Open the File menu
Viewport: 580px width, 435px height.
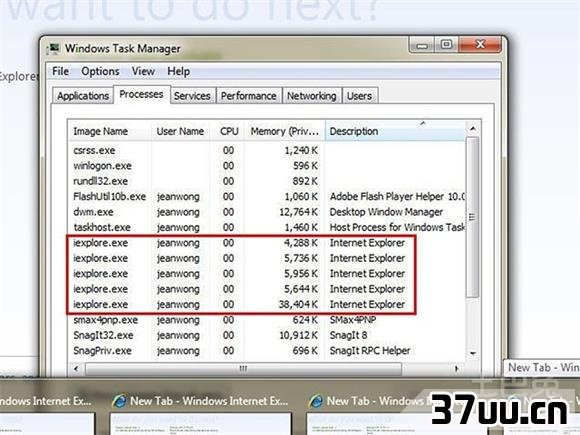click(60, 71)
